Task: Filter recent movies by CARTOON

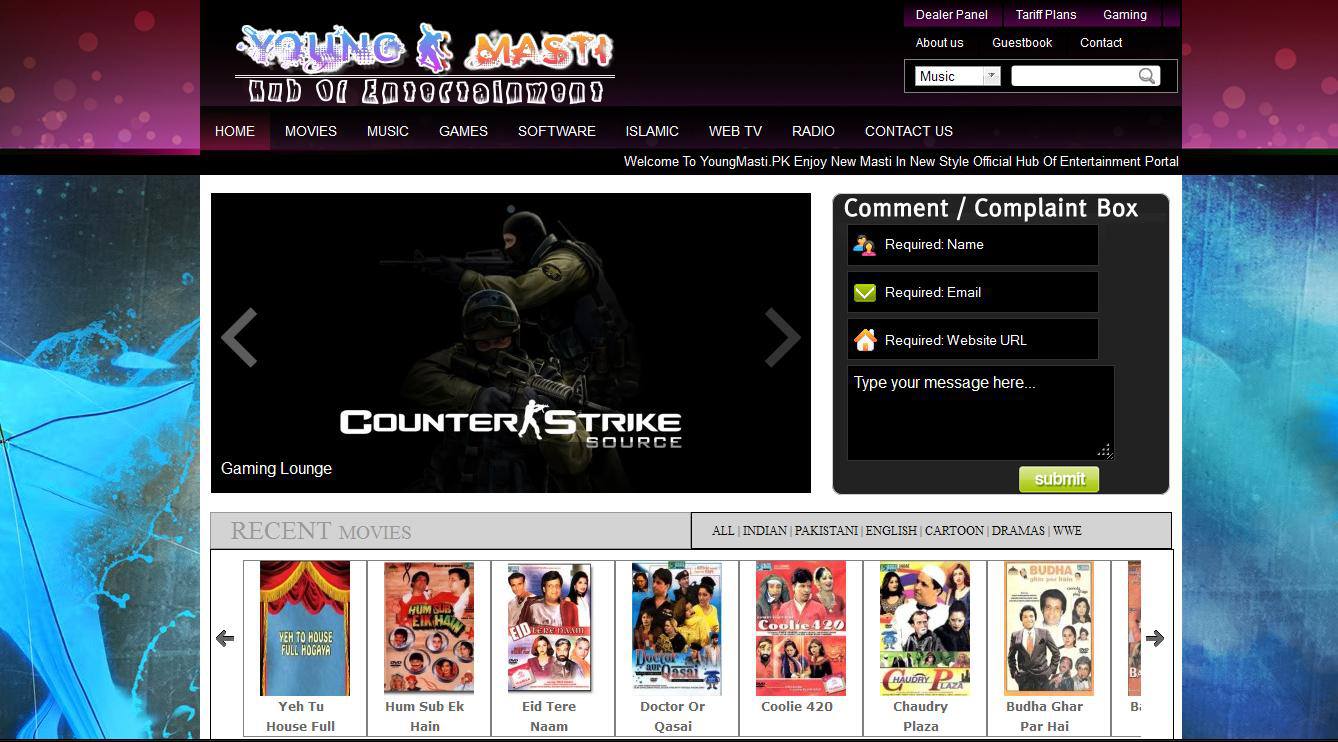Action: (954, 531)
